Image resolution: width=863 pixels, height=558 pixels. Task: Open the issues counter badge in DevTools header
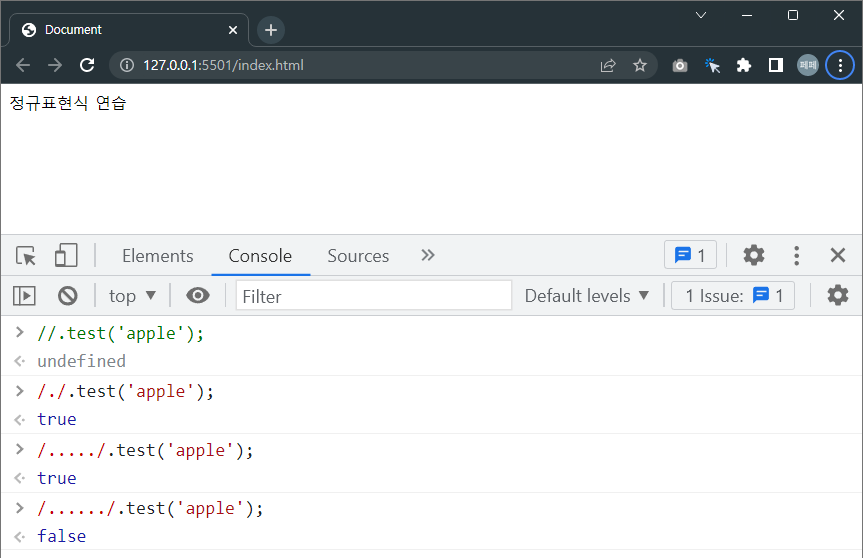click(690, 255)
